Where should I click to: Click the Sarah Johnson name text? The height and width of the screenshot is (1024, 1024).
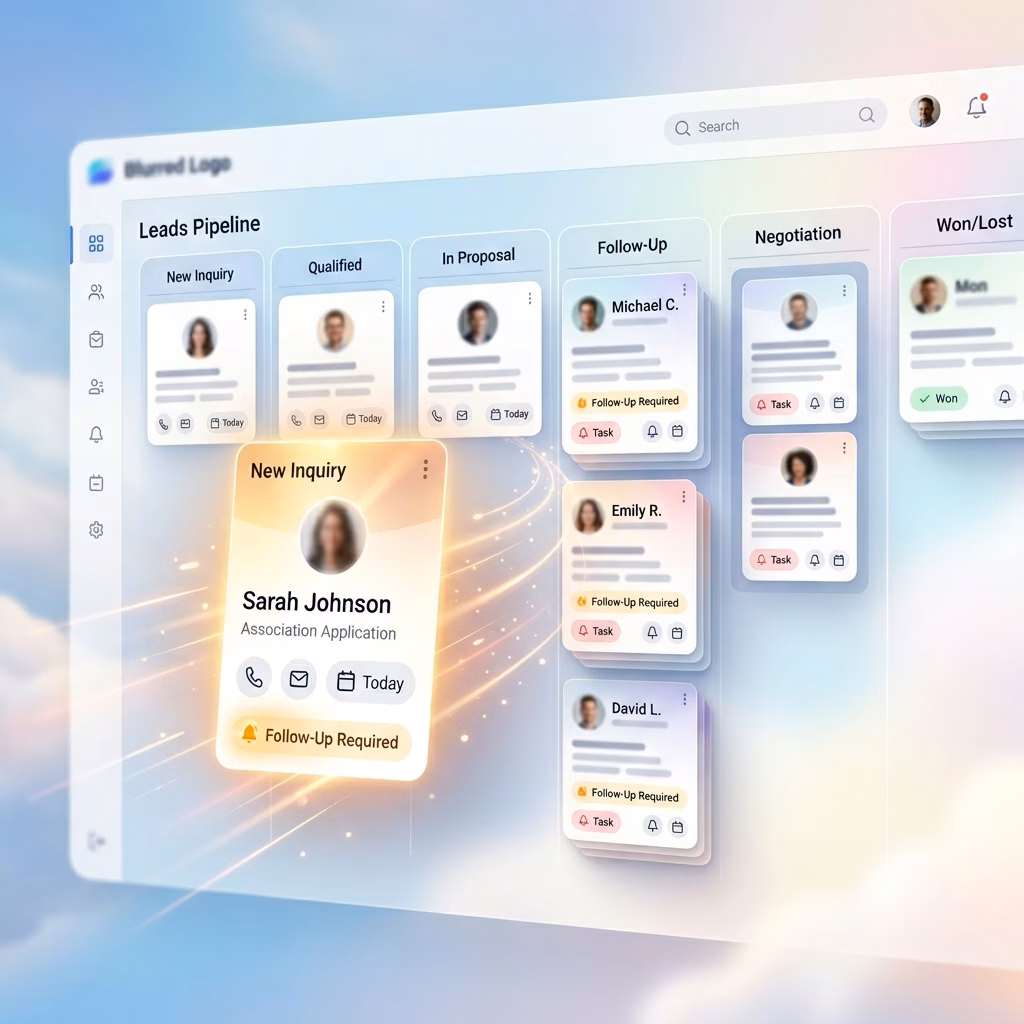pyautogui.click(x=317, y=602)
